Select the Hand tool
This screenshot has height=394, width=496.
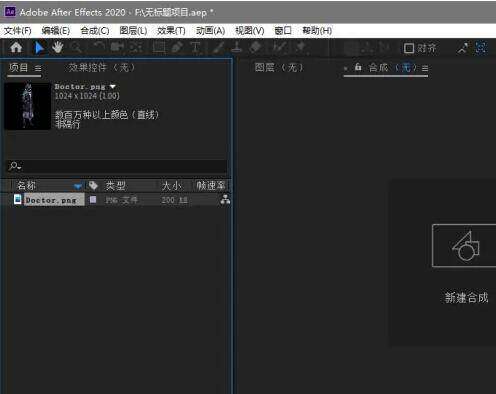(x=58, y=48)
